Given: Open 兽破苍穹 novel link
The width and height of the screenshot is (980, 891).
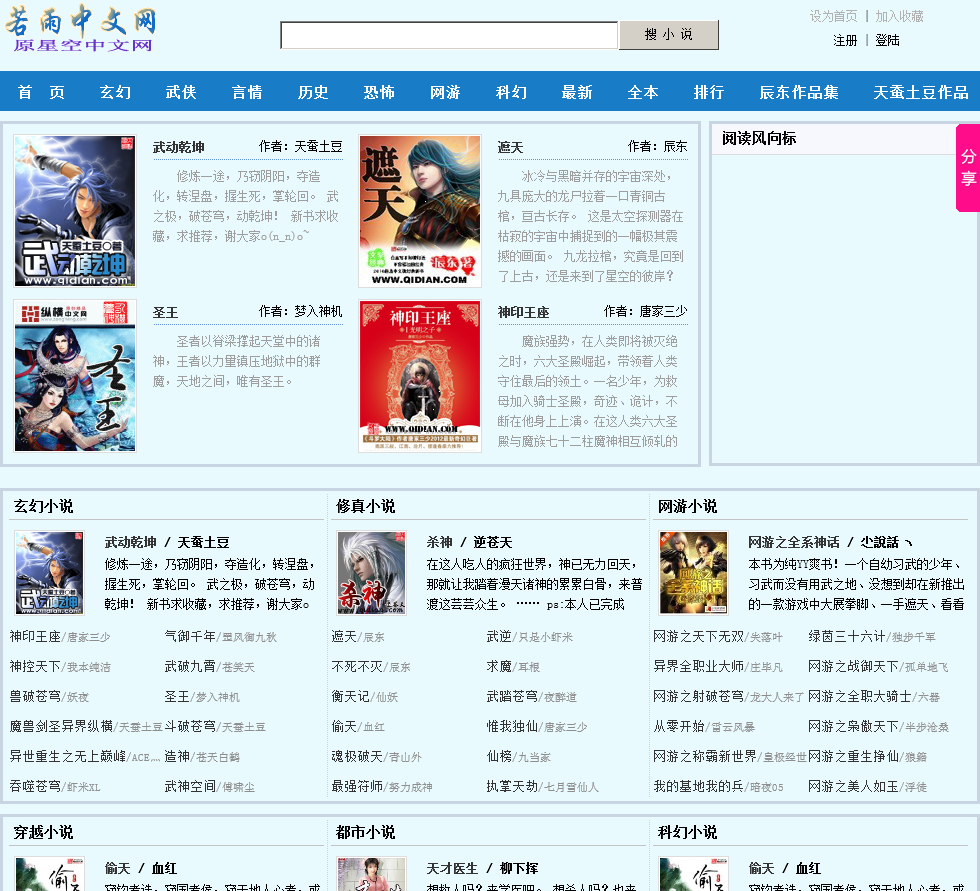Looking at the screenshot, I should [35, 697].
